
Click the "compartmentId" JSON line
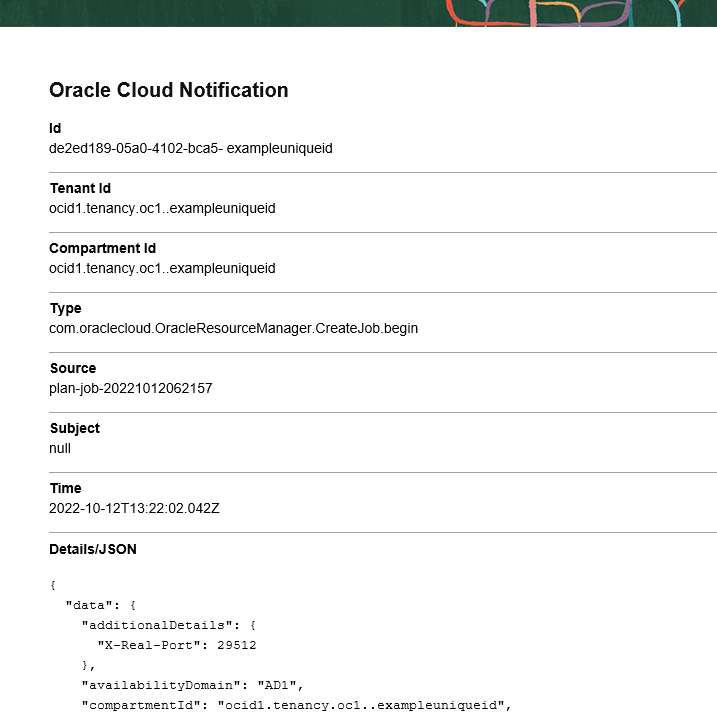pos(296,705)
